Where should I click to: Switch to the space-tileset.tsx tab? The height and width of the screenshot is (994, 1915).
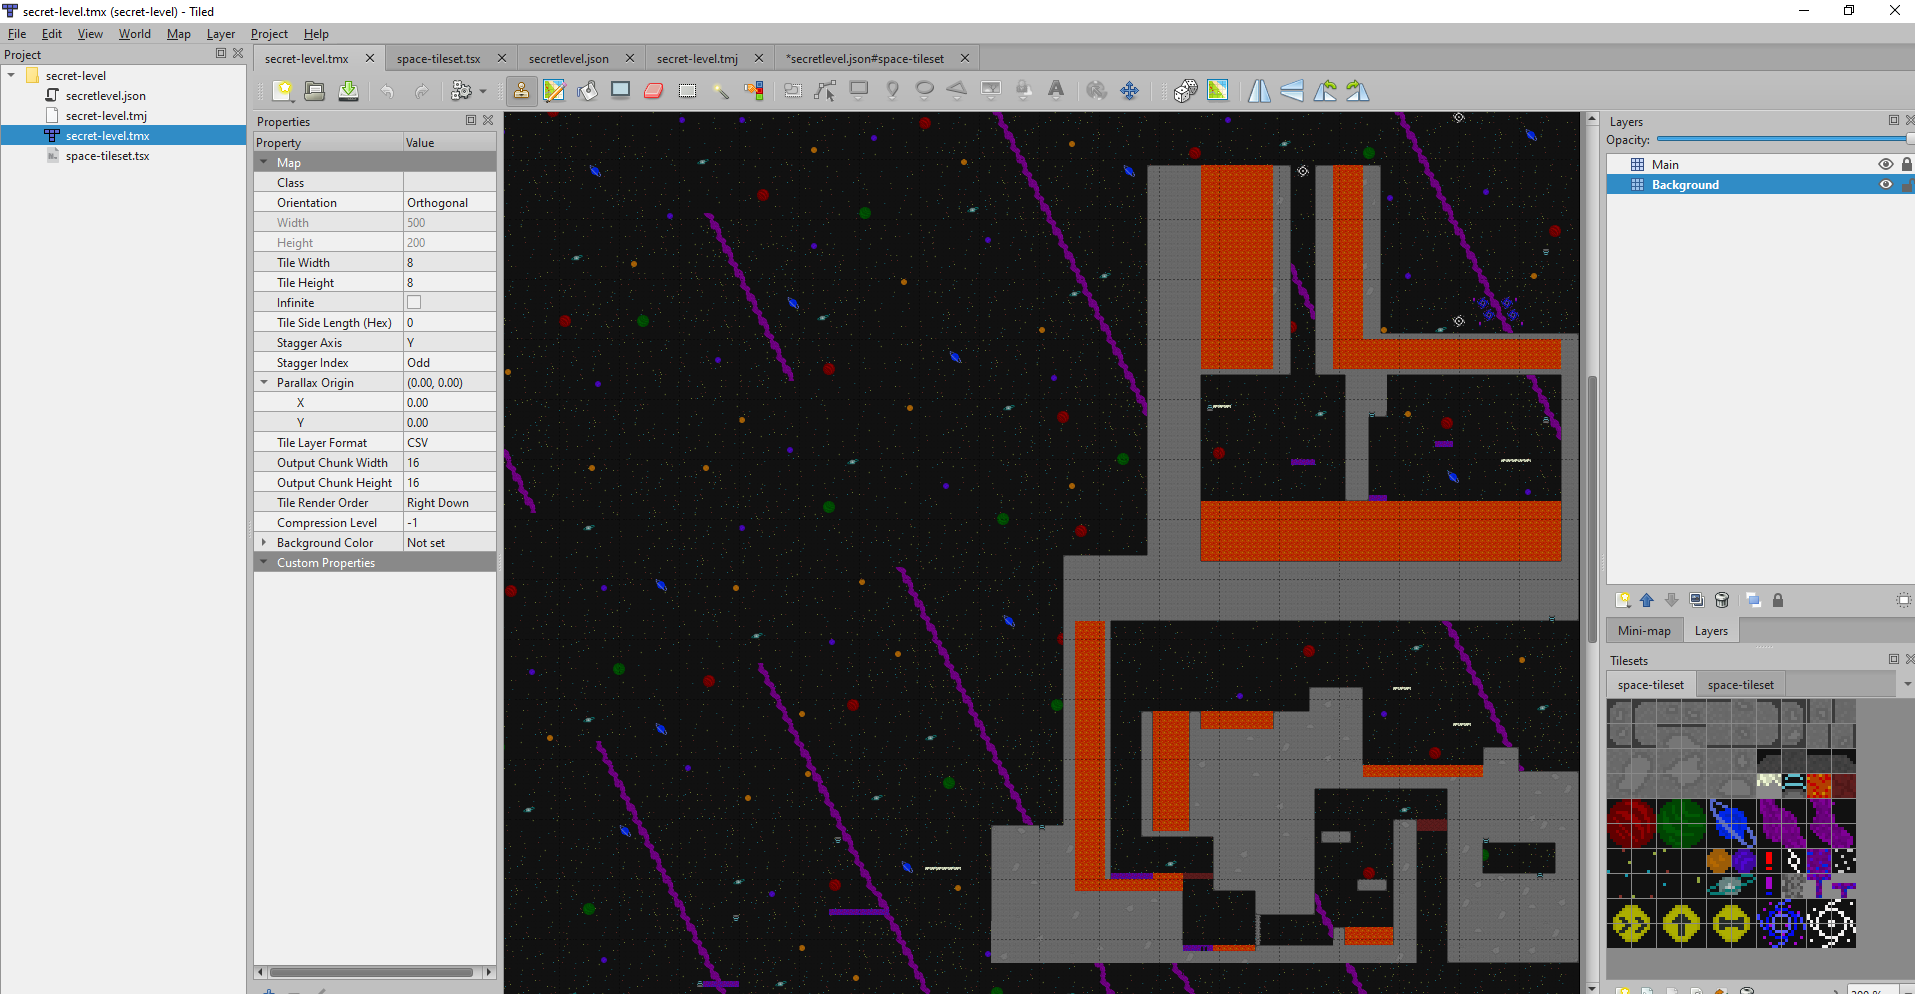[x=438, y=59]
